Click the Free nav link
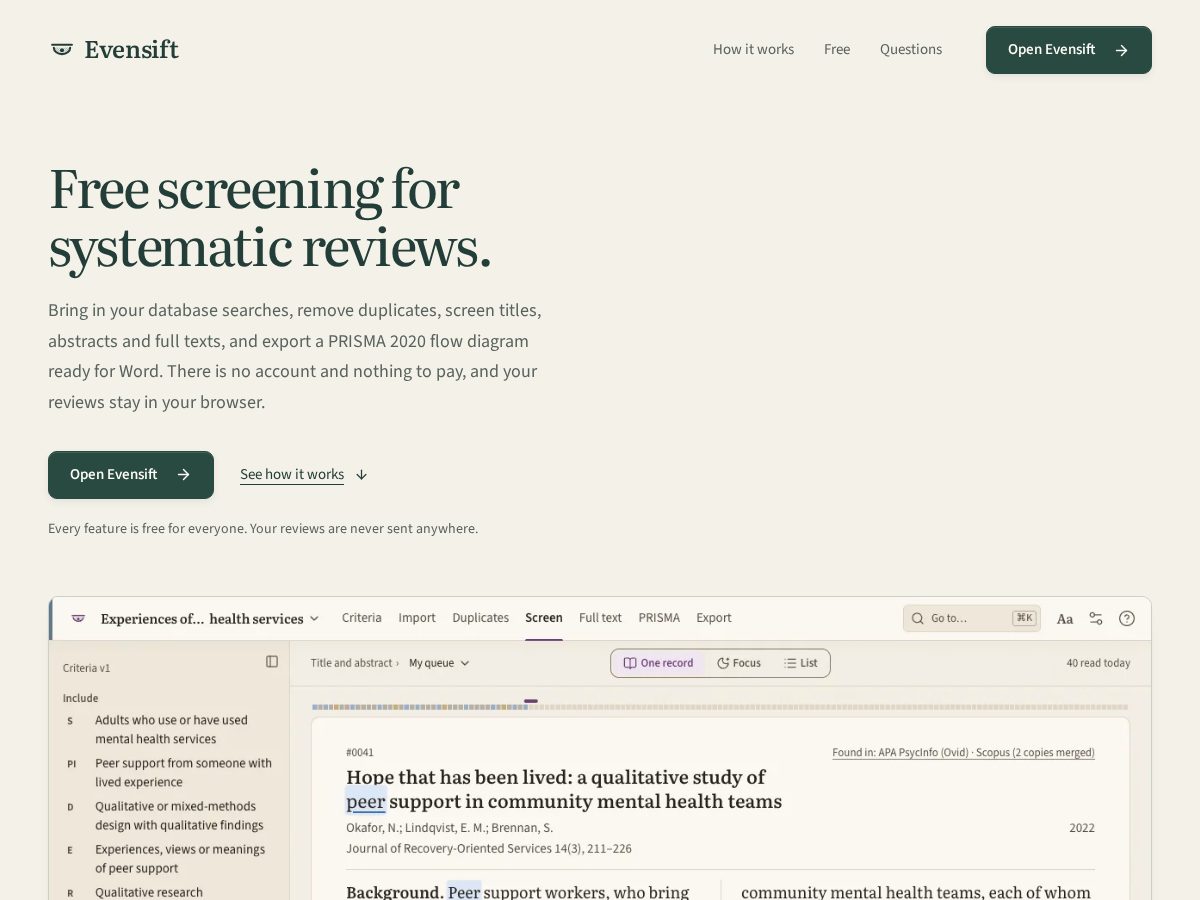 837,50
